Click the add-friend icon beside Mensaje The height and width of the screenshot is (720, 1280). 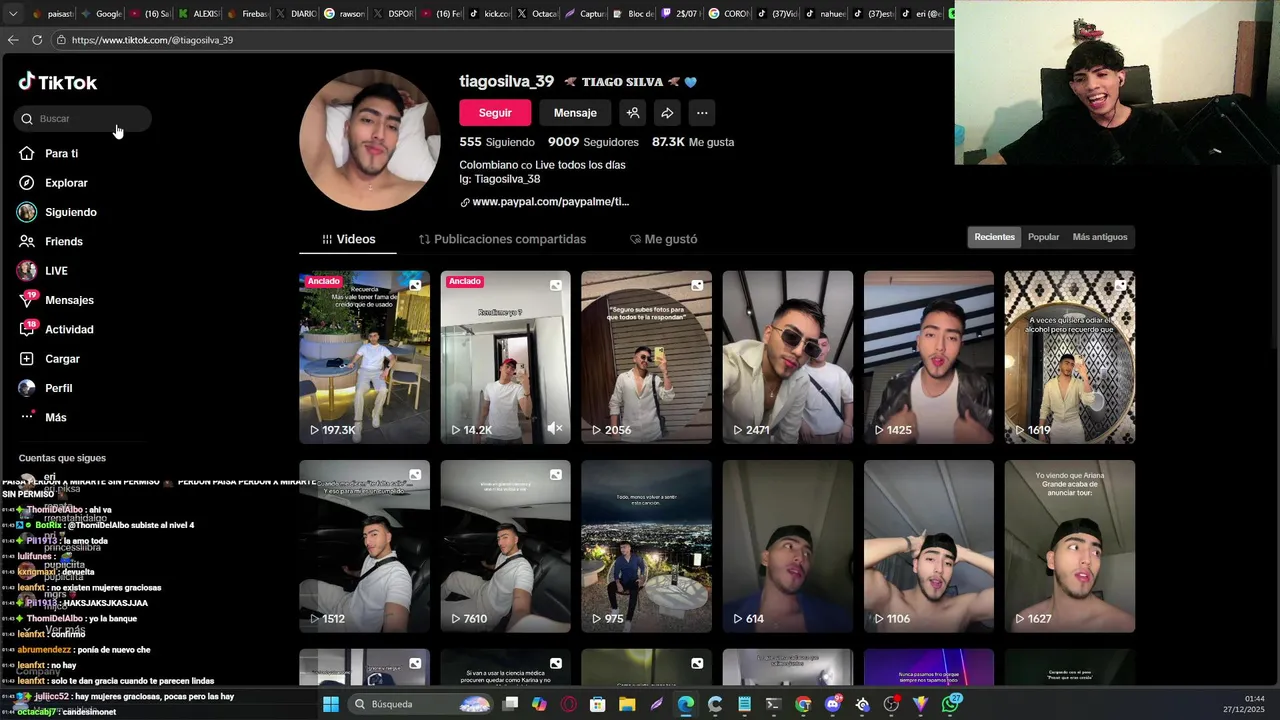pos(633,113)
